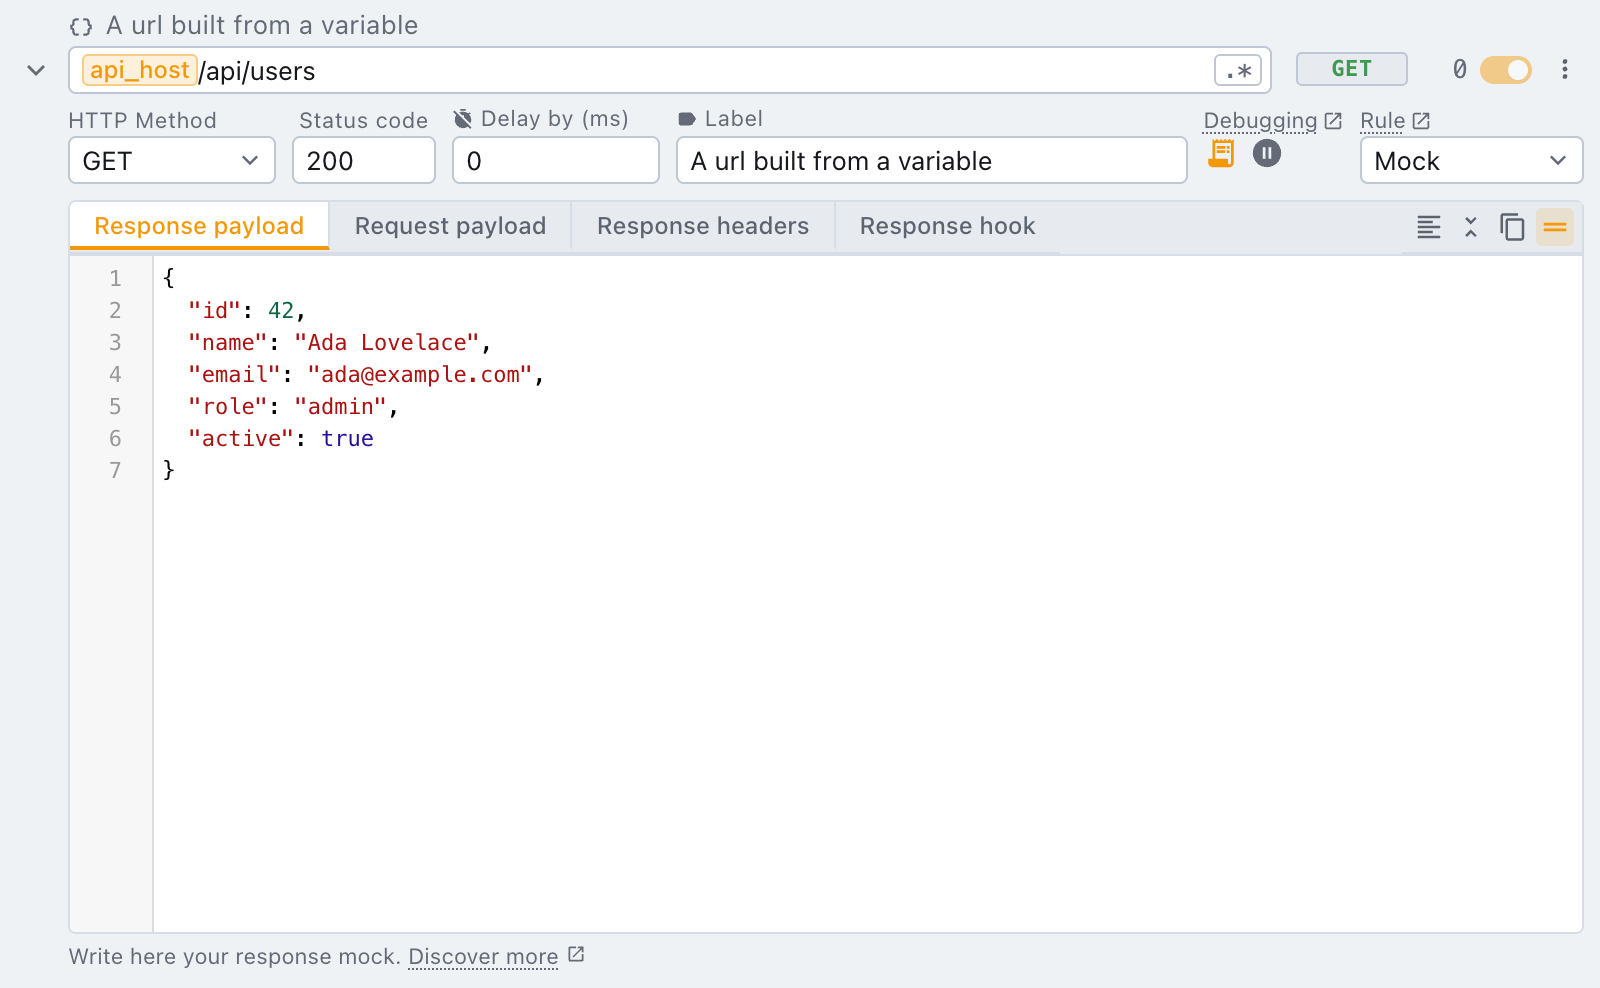Click the orange debugging log icon

coord(1221,153)
